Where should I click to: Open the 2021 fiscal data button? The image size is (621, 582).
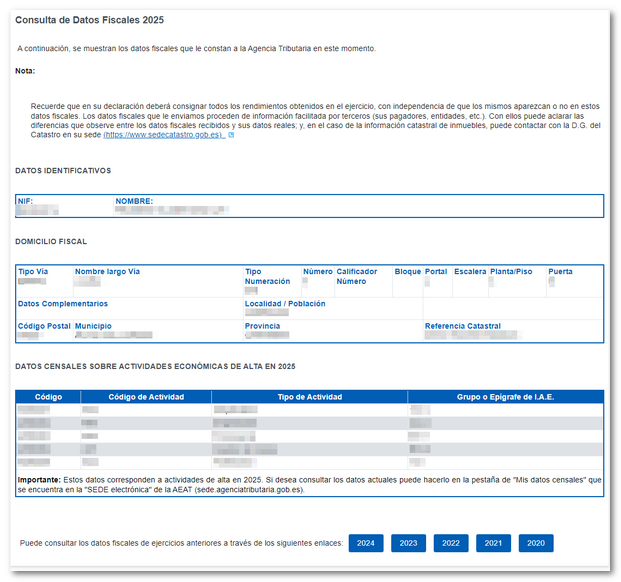493,543
